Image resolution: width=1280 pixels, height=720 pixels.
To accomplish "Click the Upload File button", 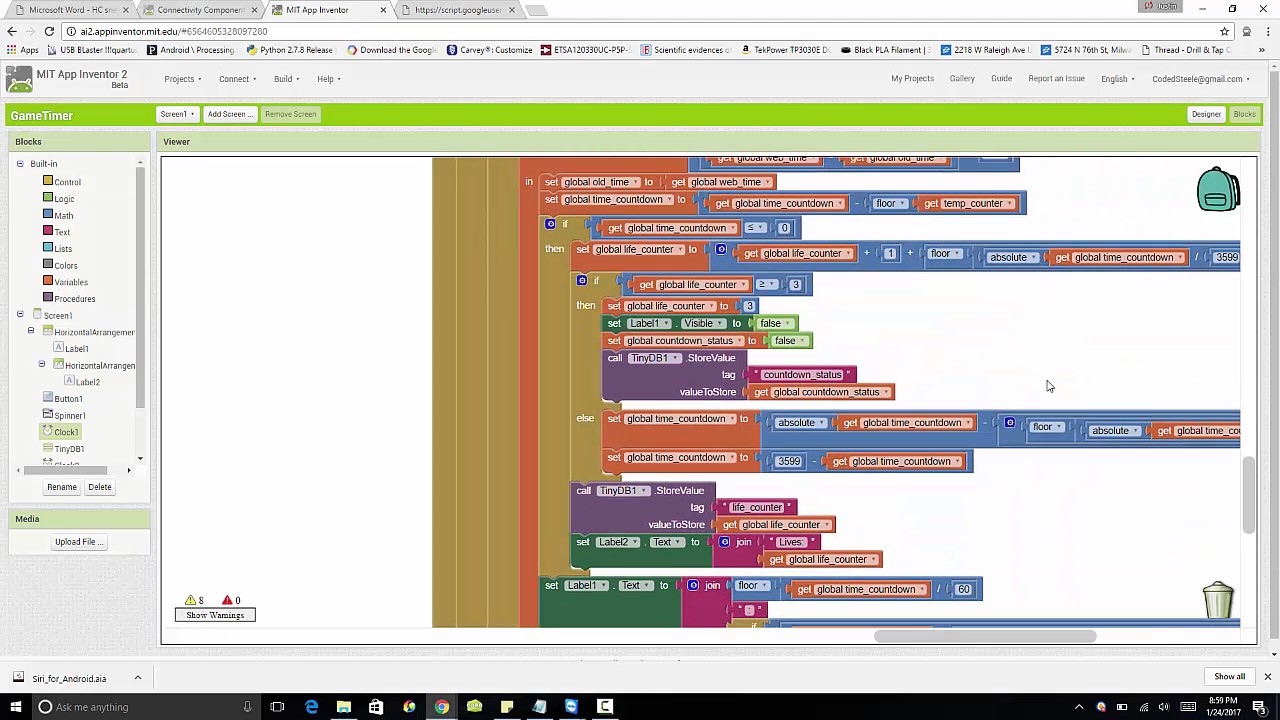I will click(79, 542).
